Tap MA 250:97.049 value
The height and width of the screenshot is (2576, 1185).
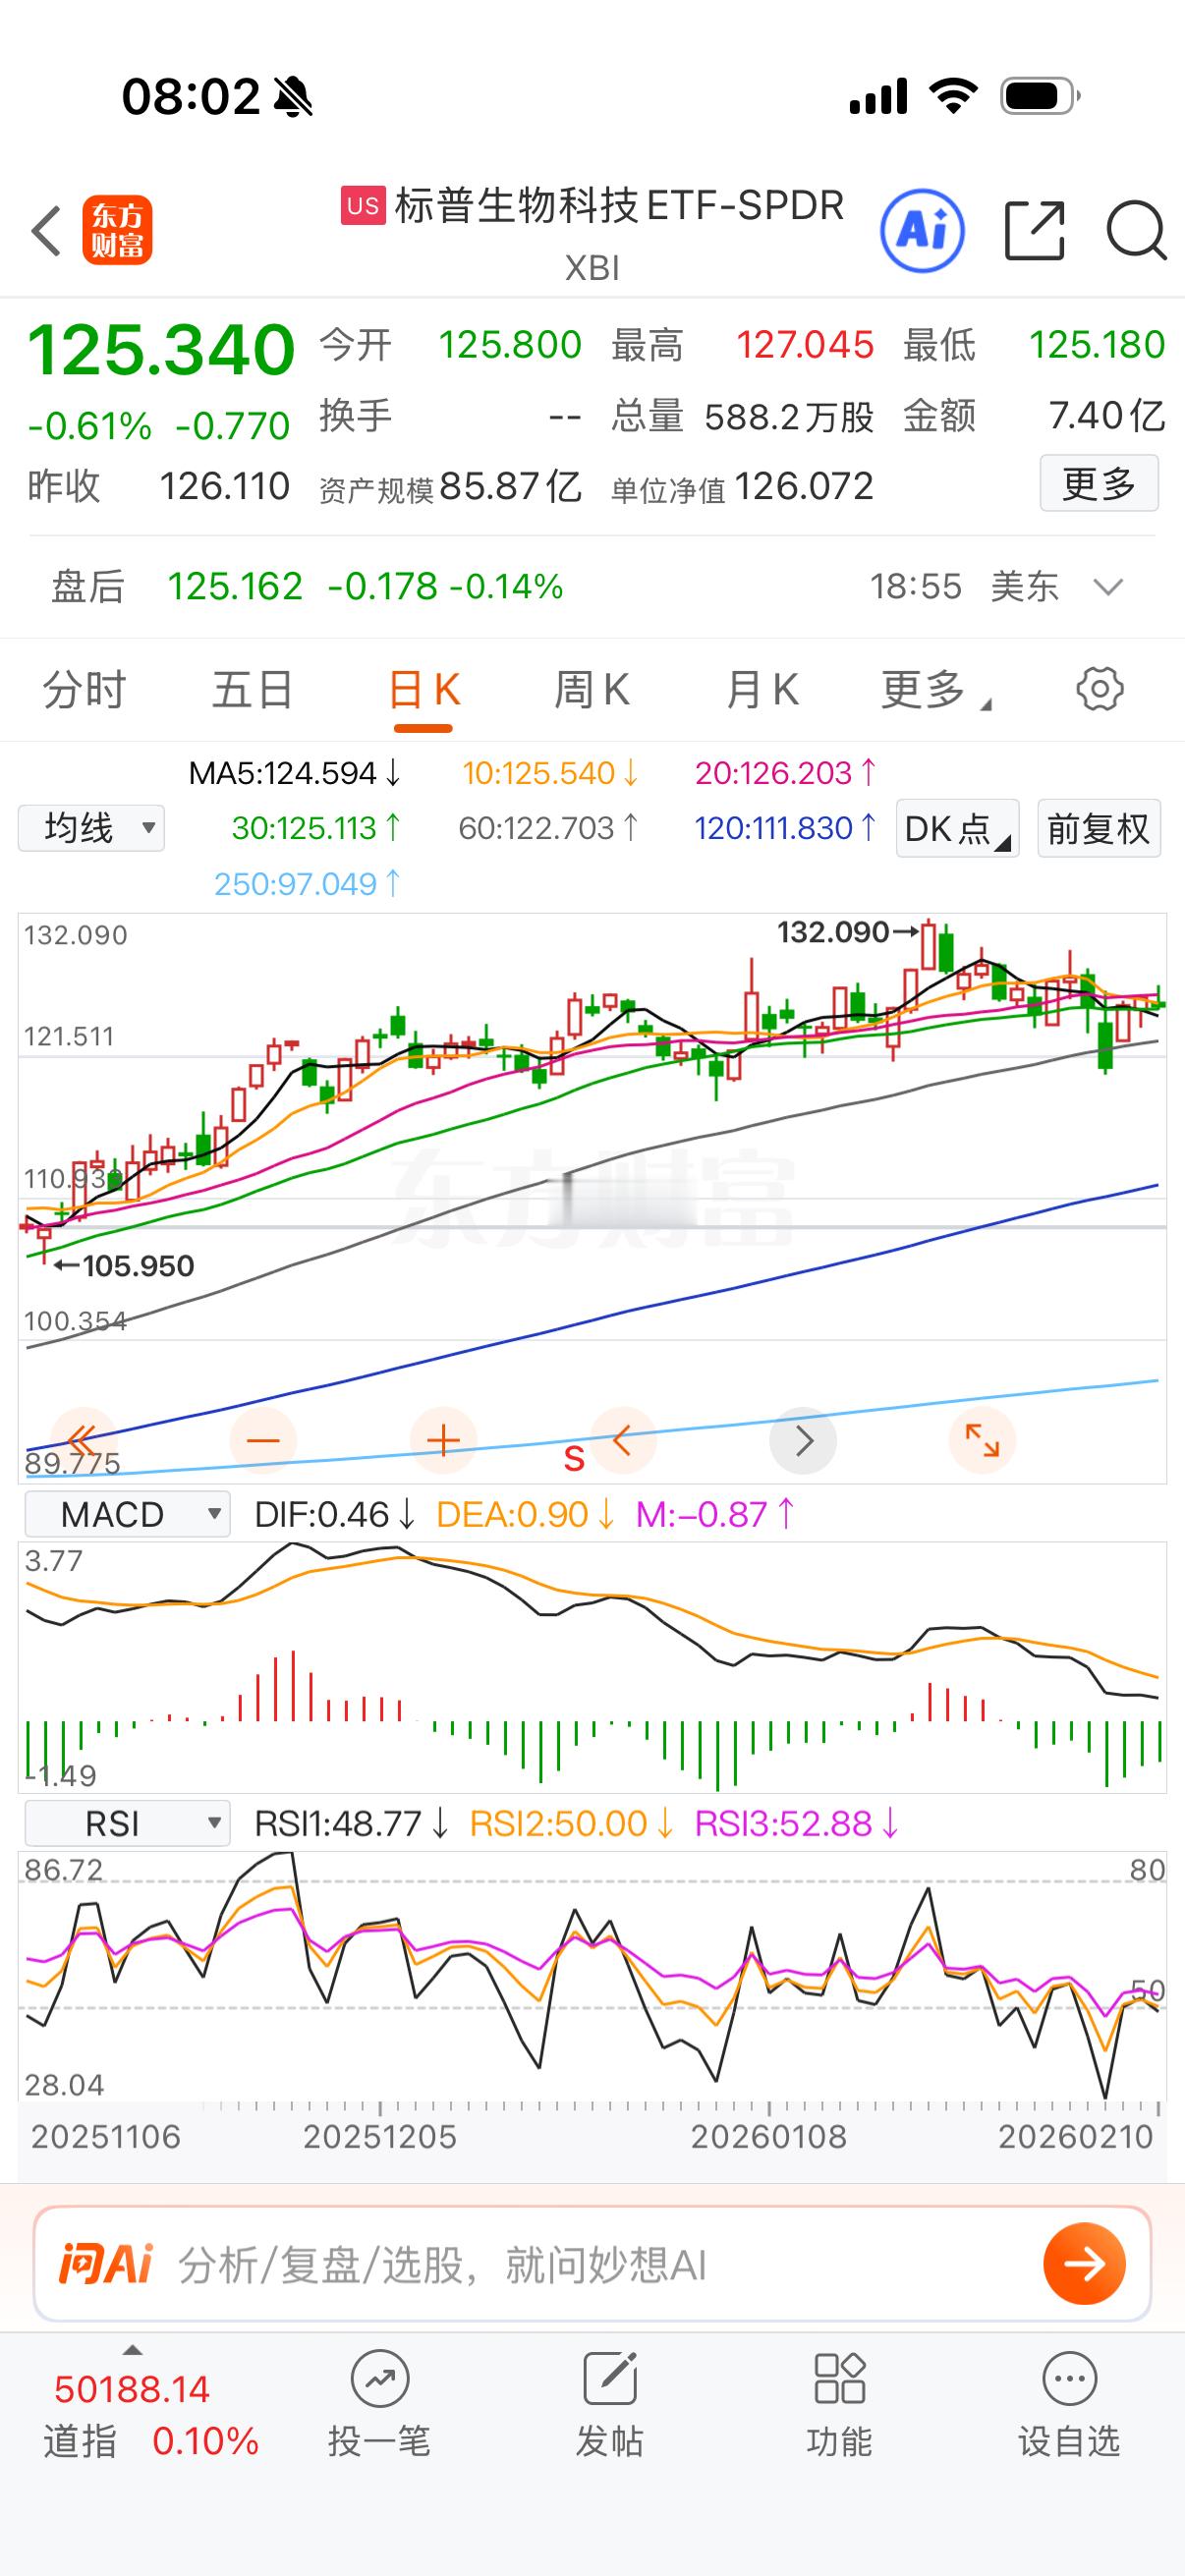click(308, 884)
